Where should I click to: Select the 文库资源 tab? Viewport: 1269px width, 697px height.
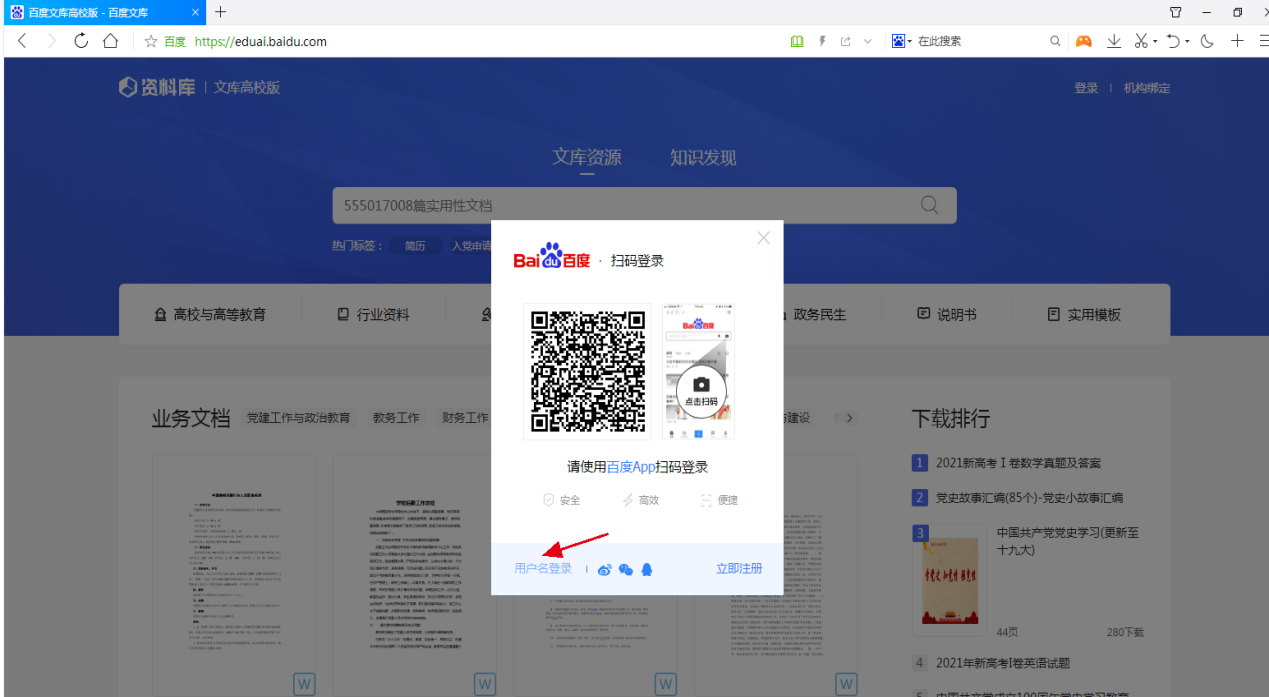pyautogui.click(x=587, y=158)
